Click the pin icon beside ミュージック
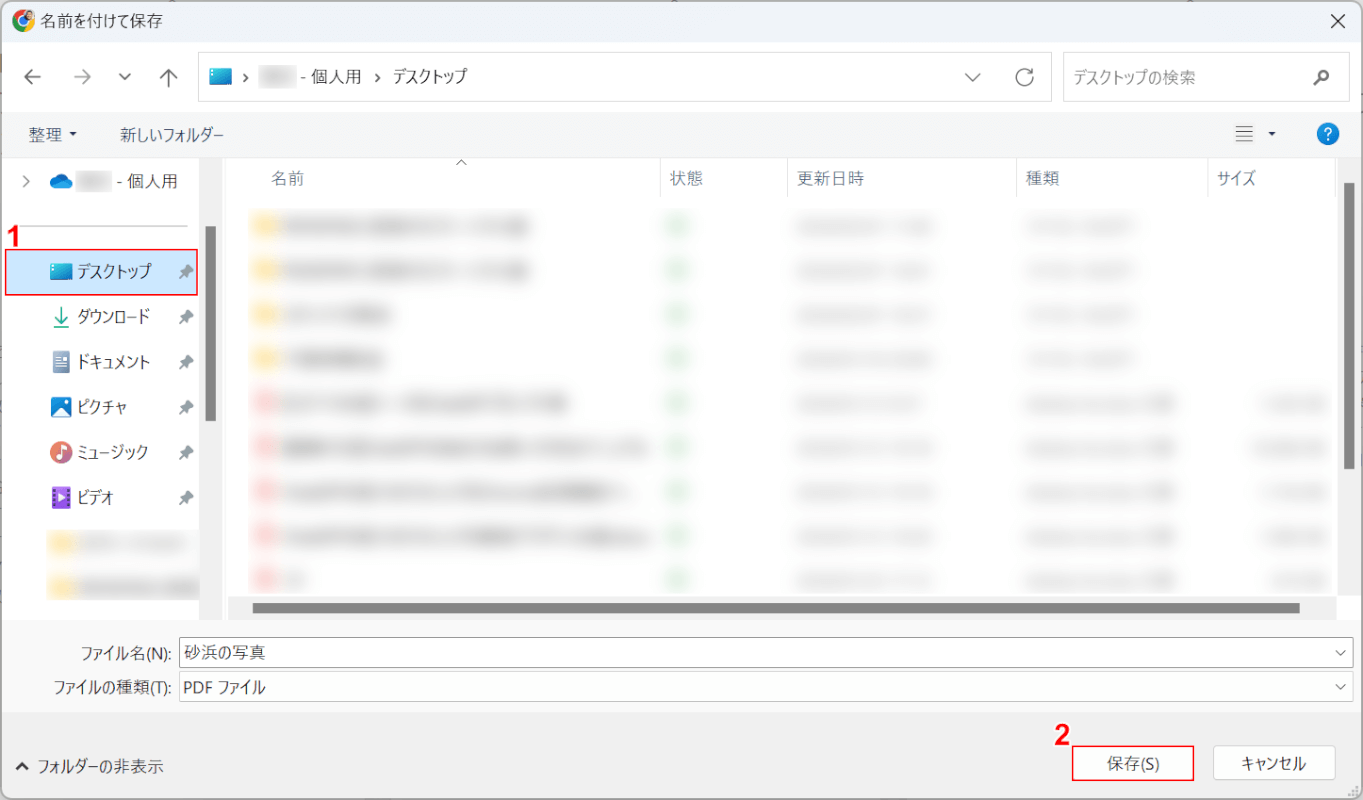The image size is (1363, 800). (x=185, y=452)
